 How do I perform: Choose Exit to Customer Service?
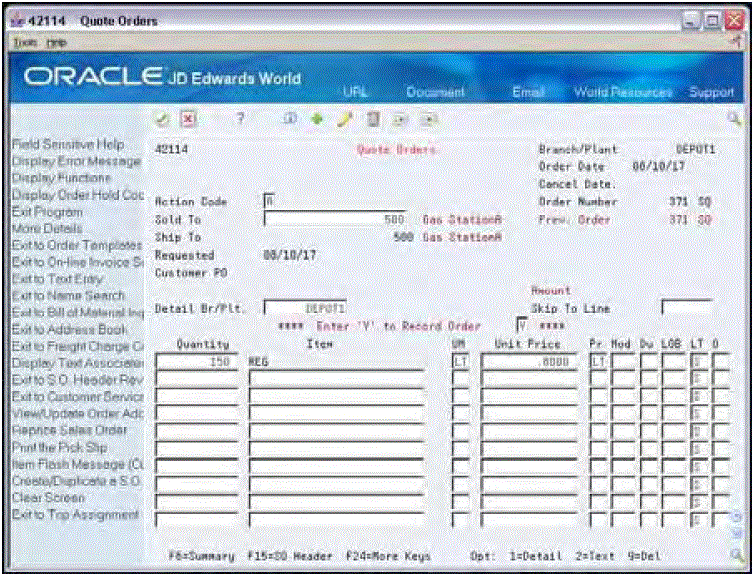pyautogui.click(x=77, y=397)
